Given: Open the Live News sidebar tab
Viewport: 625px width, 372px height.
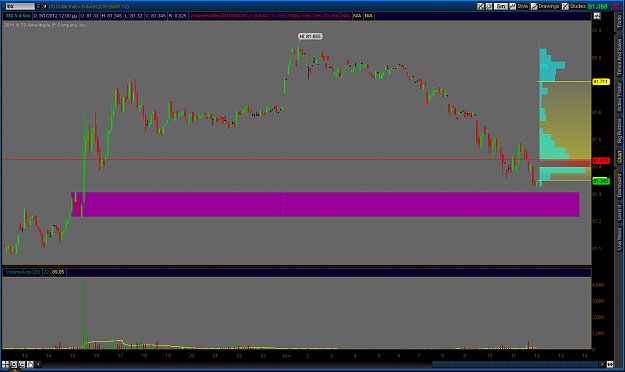Looking at the screenshot, I should click(619, 239).
